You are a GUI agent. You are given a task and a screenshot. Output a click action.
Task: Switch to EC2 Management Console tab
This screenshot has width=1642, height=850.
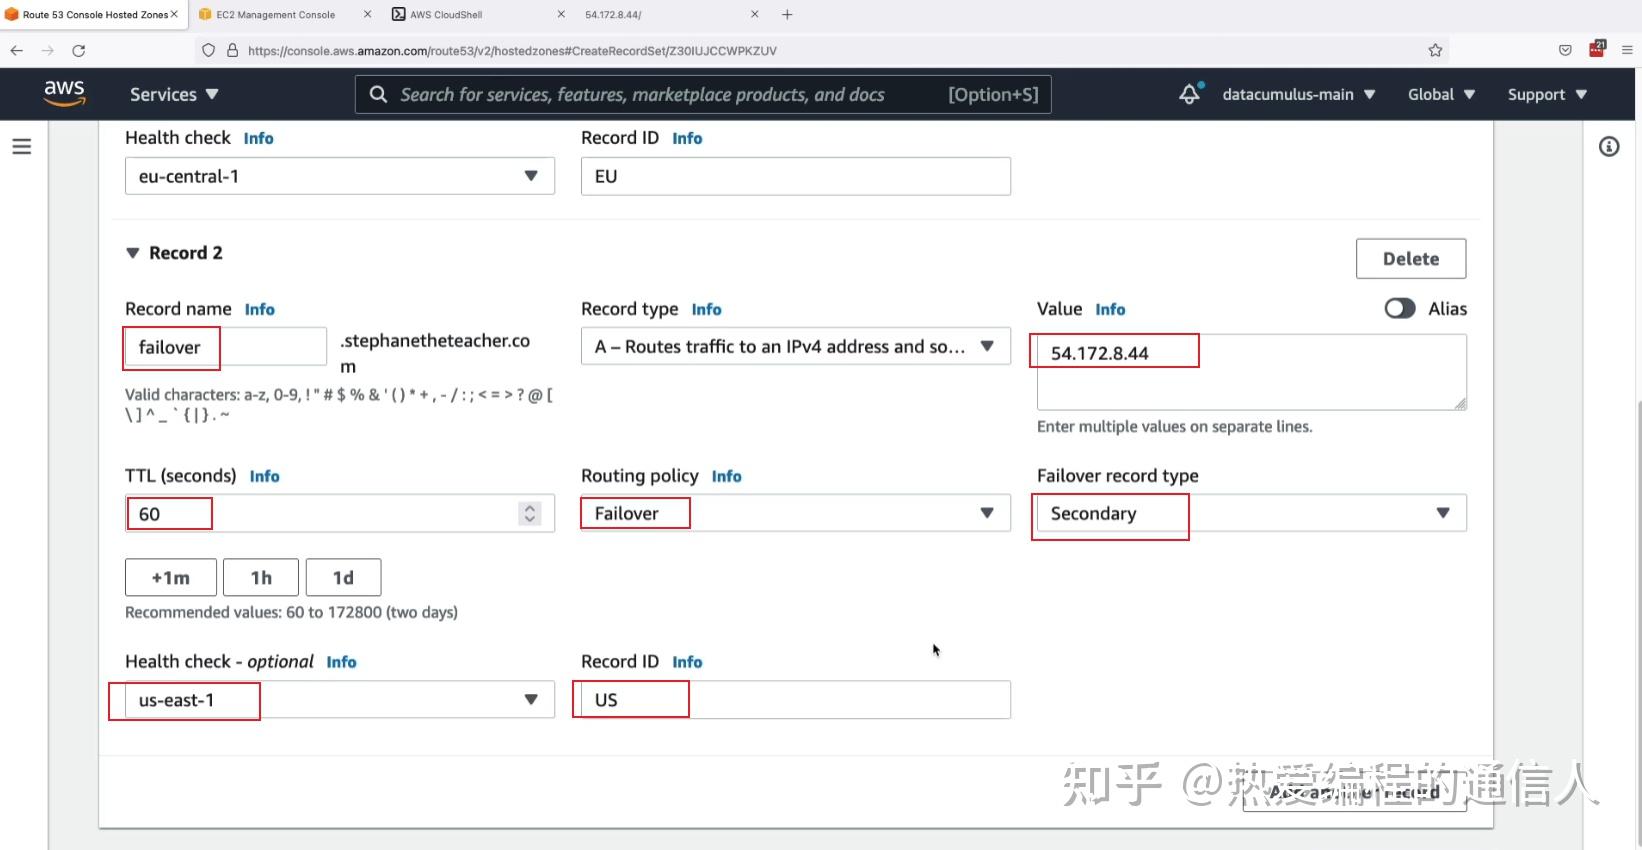[x=276, y=14]
